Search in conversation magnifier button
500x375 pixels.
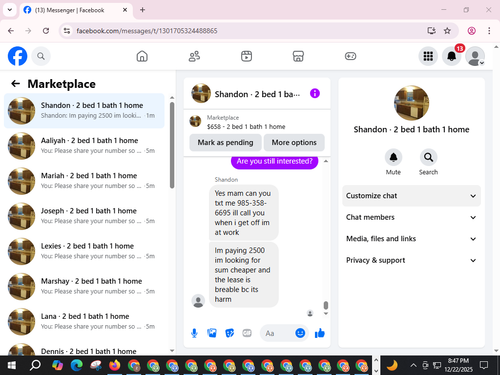pos(428,157)
